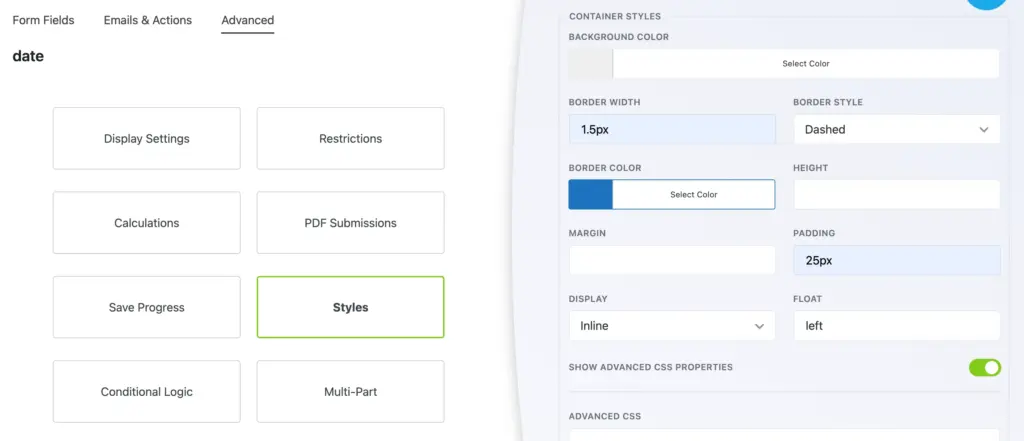This screenshot has height=441, width=1024.
Task: Open Conditional Logic settings
Action: click(x=146, y=392)
